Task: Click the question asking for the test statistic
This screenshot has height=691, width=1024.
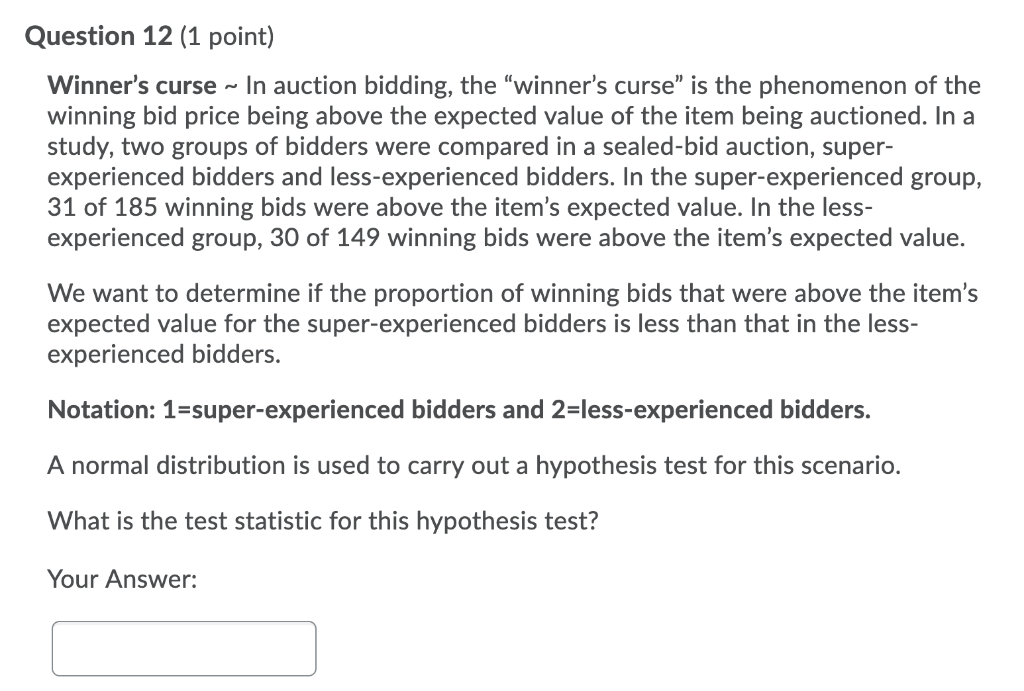Action: point(322,520)
